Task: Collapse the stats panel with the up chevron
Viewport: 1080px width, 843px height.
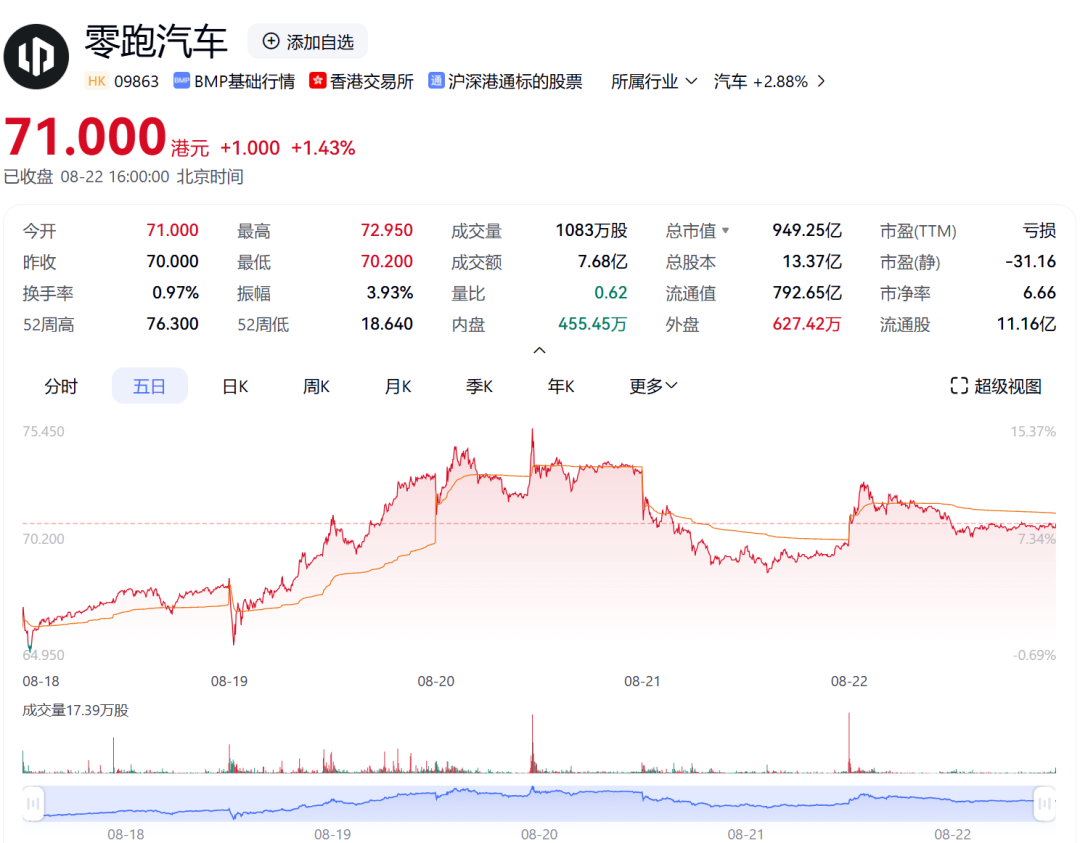Action: (x=539, y=351)
